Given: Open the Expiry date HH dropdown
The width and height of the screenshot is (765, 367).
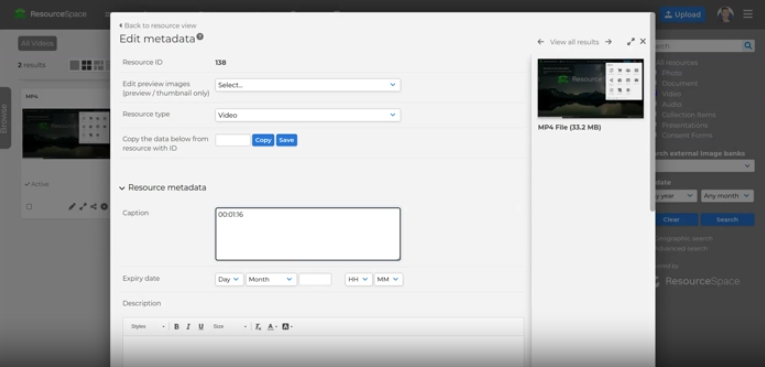Looking at the screenshot, I should (358, 279).
